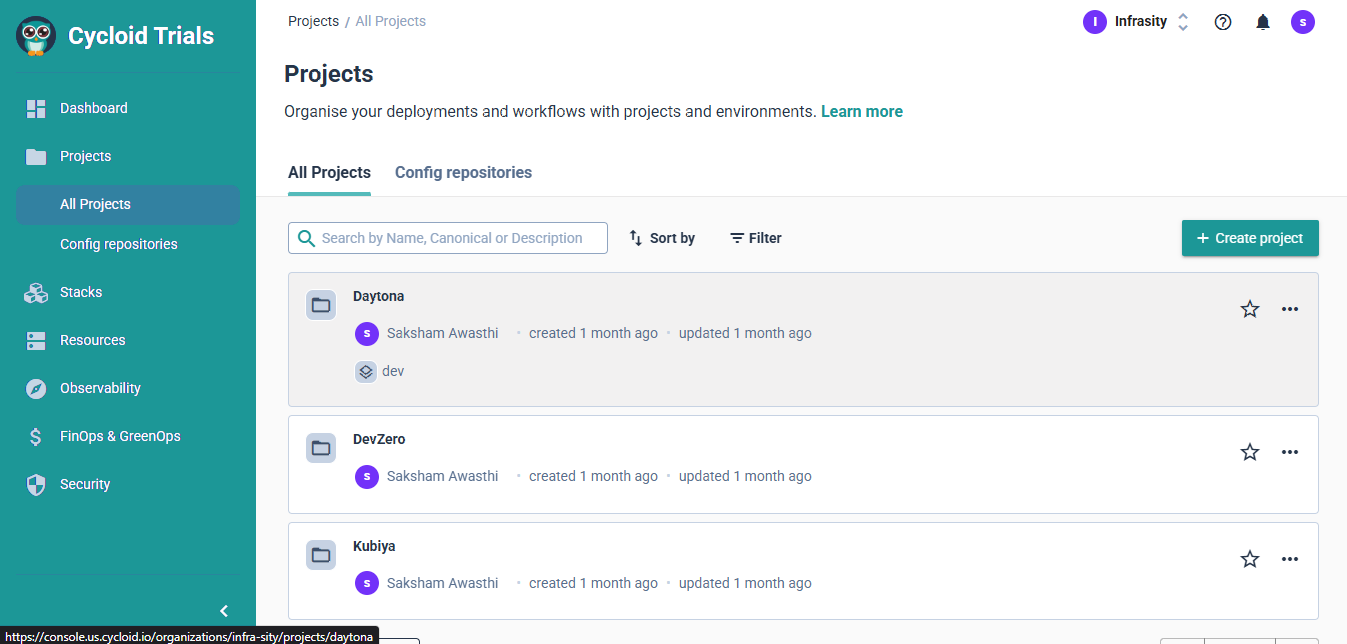The height and width of the screenshot is (644, 1347).
Task: Follow the Learn more link
Action: tap(862, 112)
